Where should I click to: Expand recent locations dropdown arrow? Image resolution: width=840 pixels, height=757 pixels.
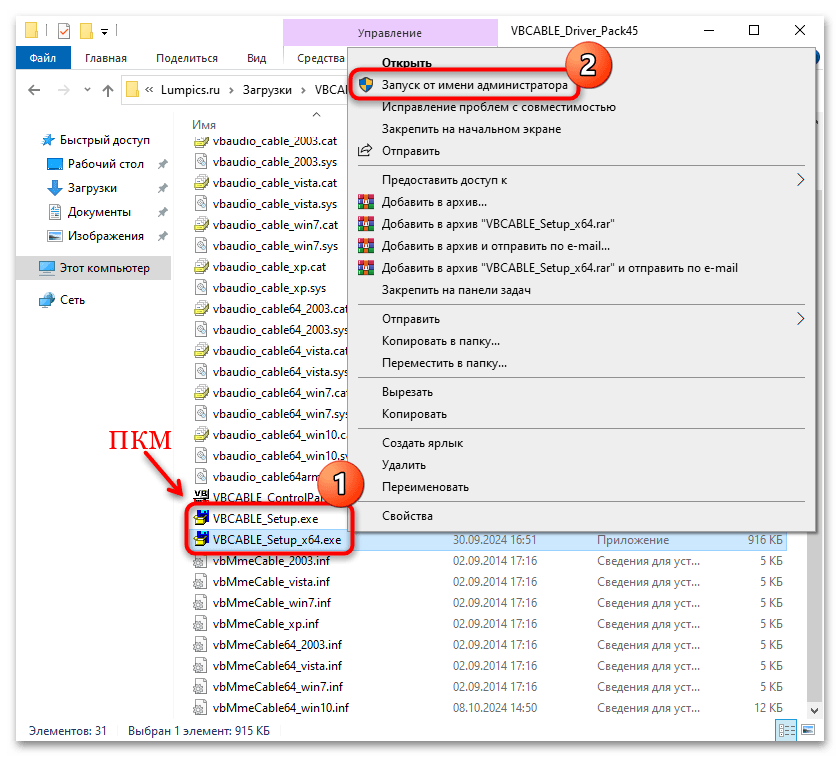coord(87,90)
